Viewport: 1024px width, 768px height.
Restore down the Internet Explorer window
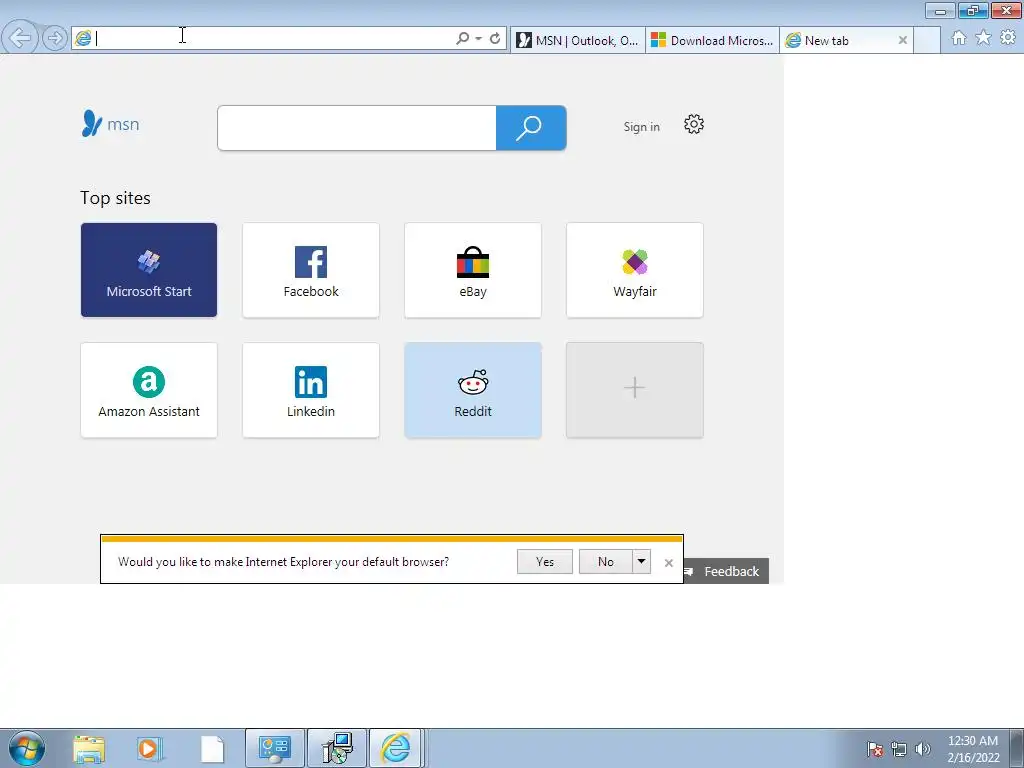point(973,10)
